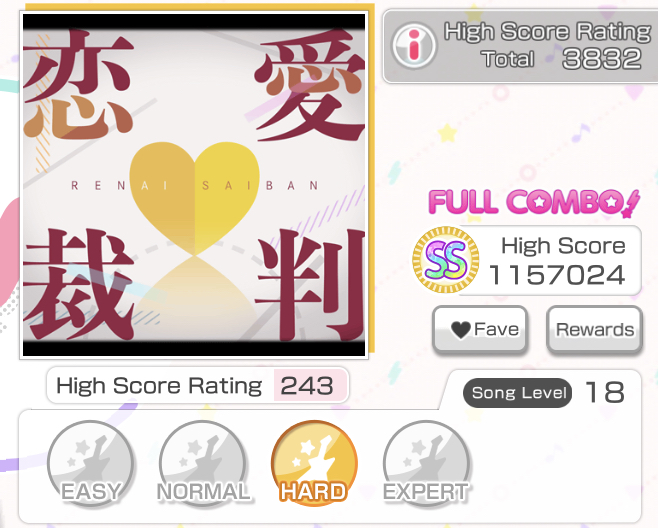The width and height of the screenshot is (658, 528).
Task: Click the guitar icon in EXPERT badge
Action: 427,455
